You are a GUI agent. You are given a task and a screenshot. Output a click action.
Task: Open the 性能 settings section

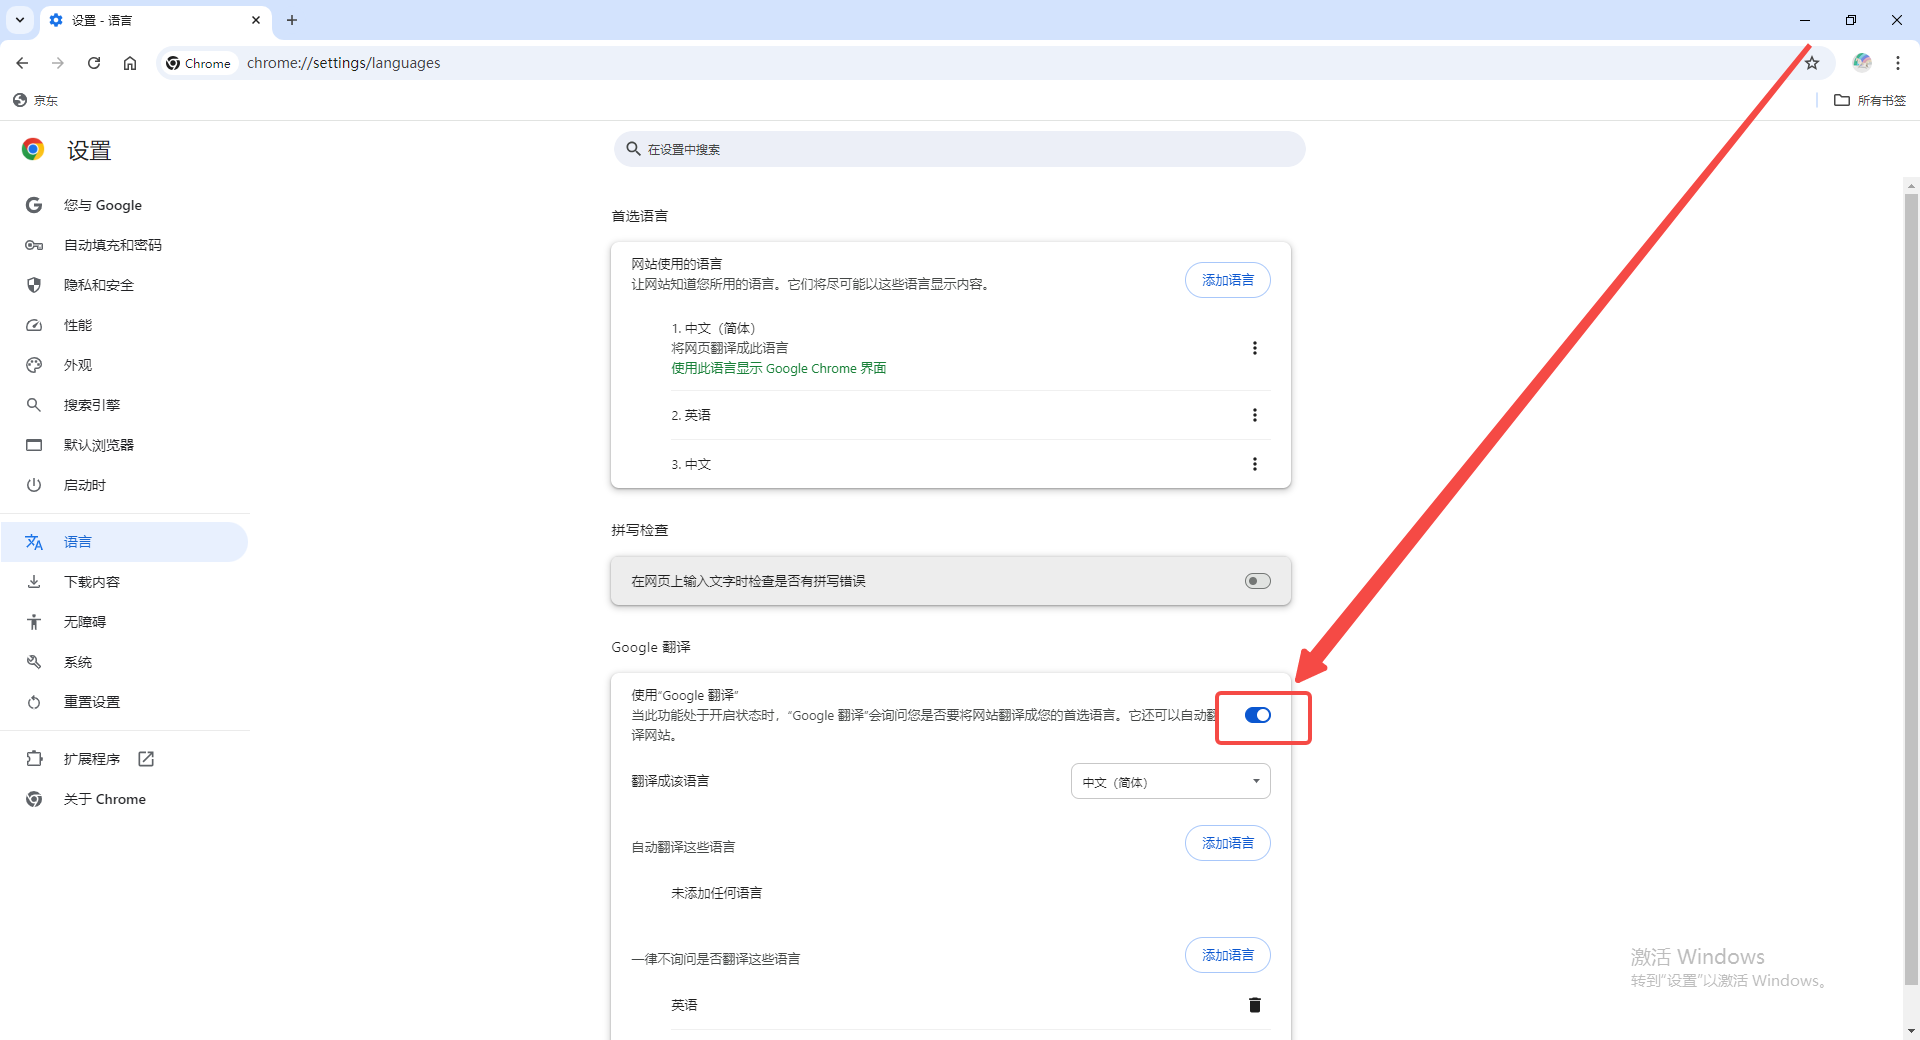(x=125, y=325)
